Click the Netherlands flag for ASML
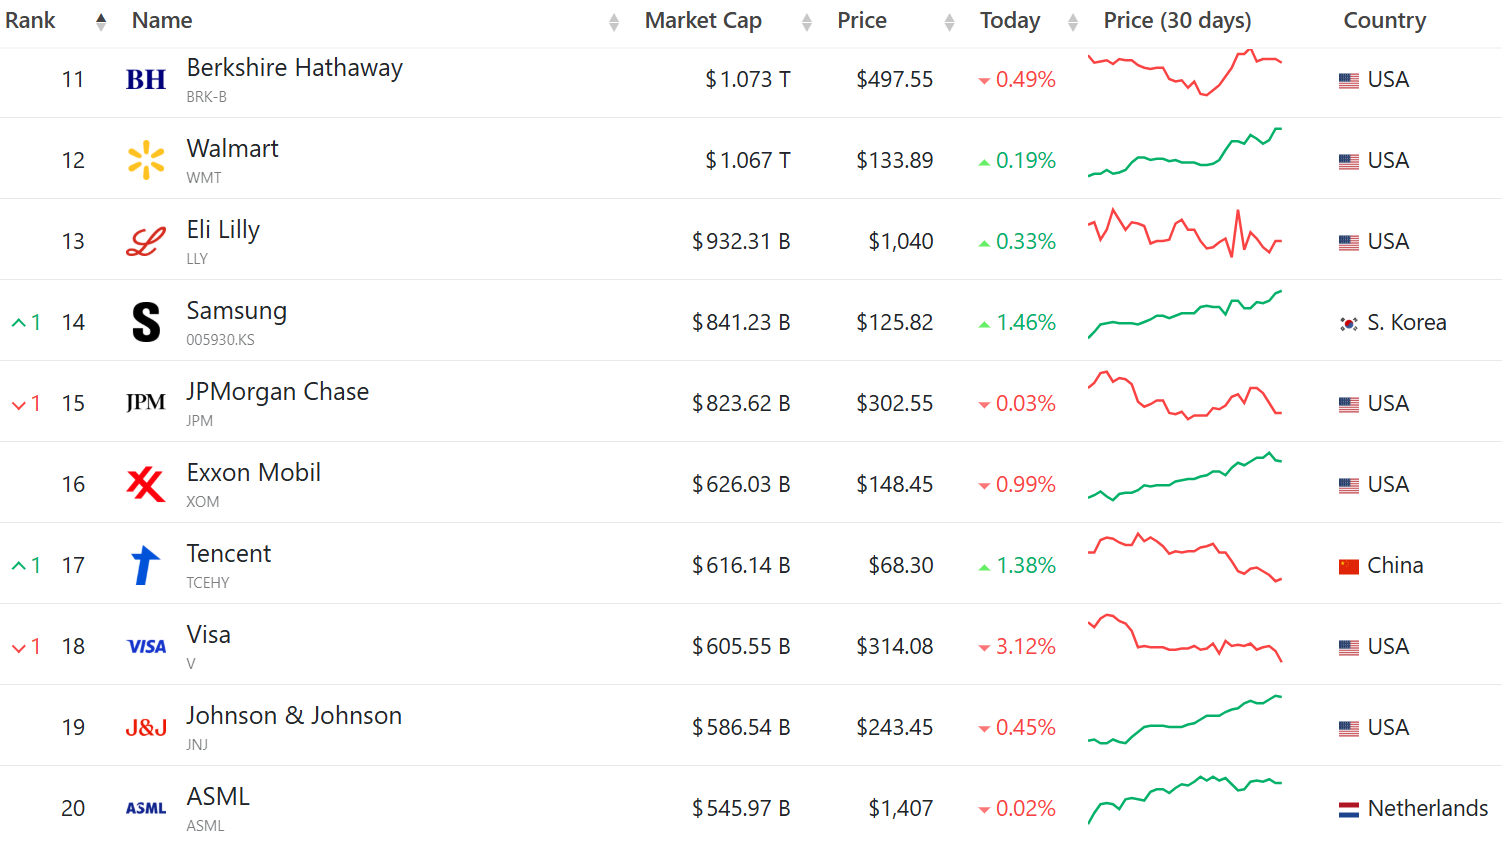Viewport: 1502px width, 846px height. pyautogui.click(x=1349, y=809)
